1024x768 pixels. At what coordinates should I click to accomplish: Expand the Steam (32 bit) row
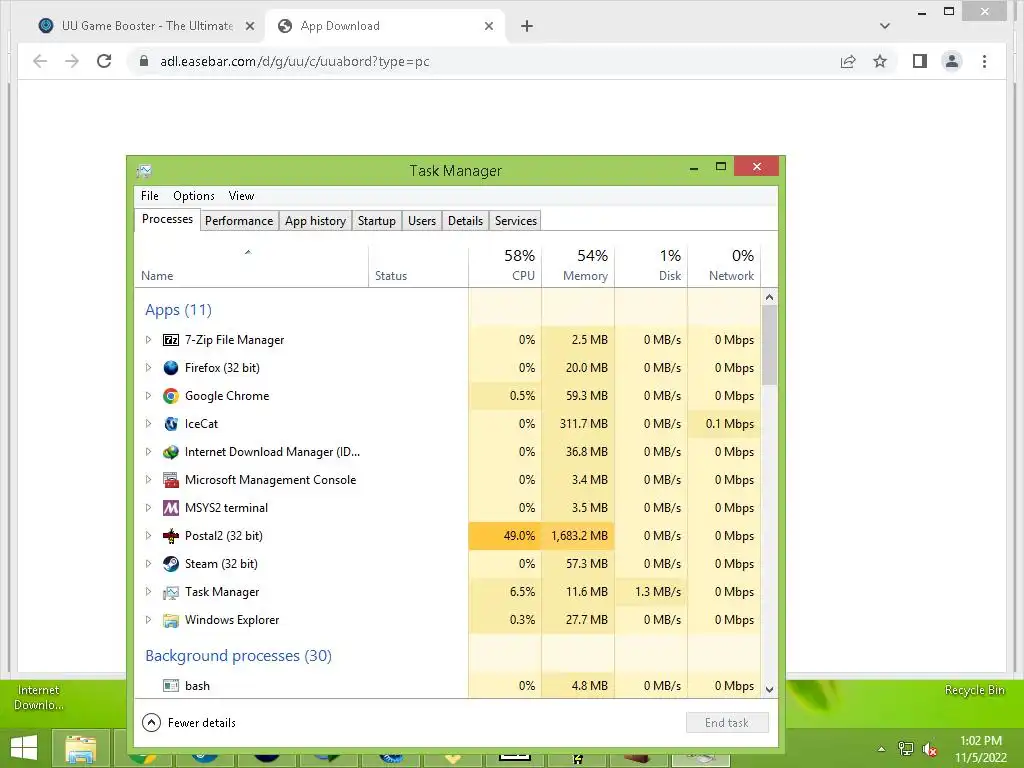pos(148,564)
